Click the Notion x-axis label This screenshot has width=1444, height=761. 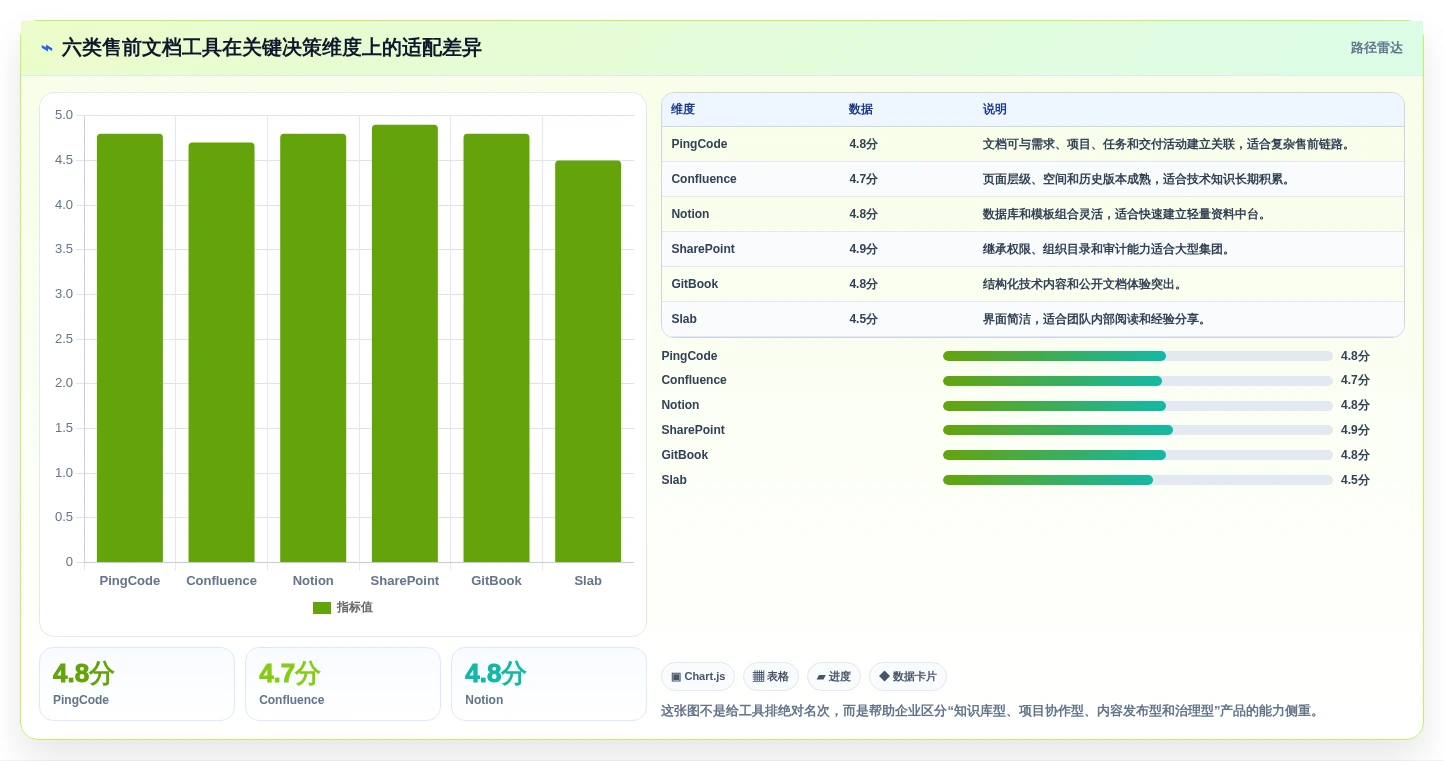point(313,581)
